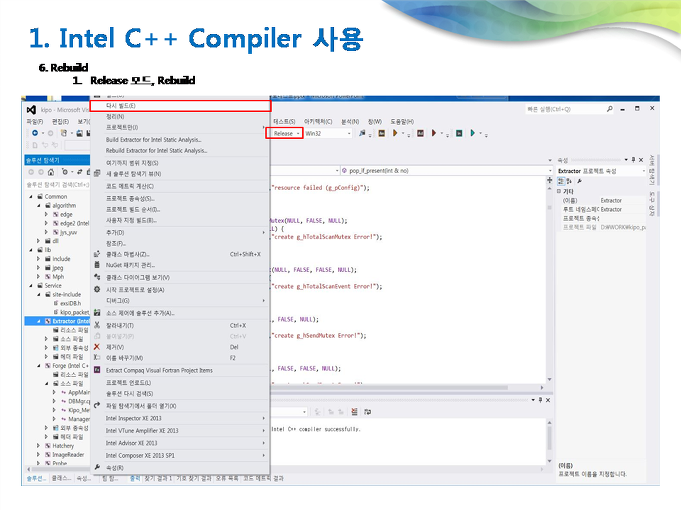Click the property pages wrench icon in Properties
Screen dimensions: 681x510
tap(579, 181)
